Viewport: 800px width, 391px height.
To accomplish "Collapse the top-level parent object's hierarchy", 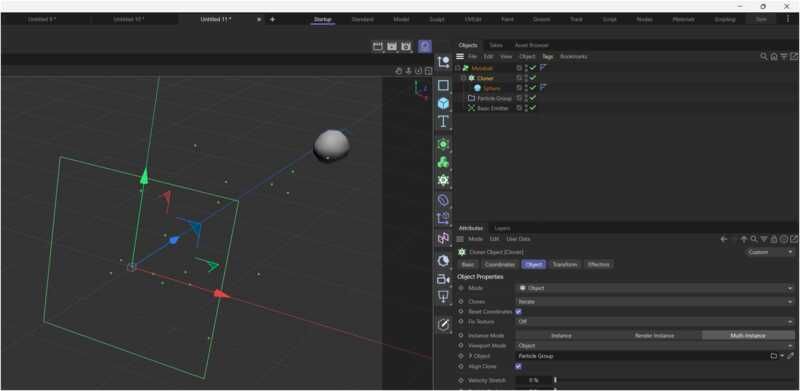I will click(458, 68).
